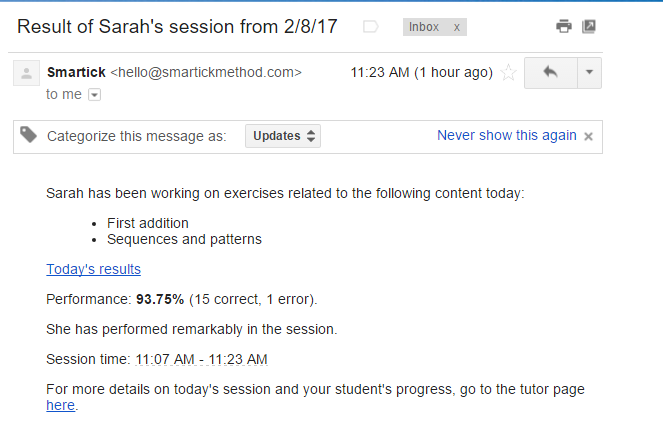The height and width of the screenshot is (431, 663).
Task: Follow the 'here' tutor page link
Action: point(60,405)
